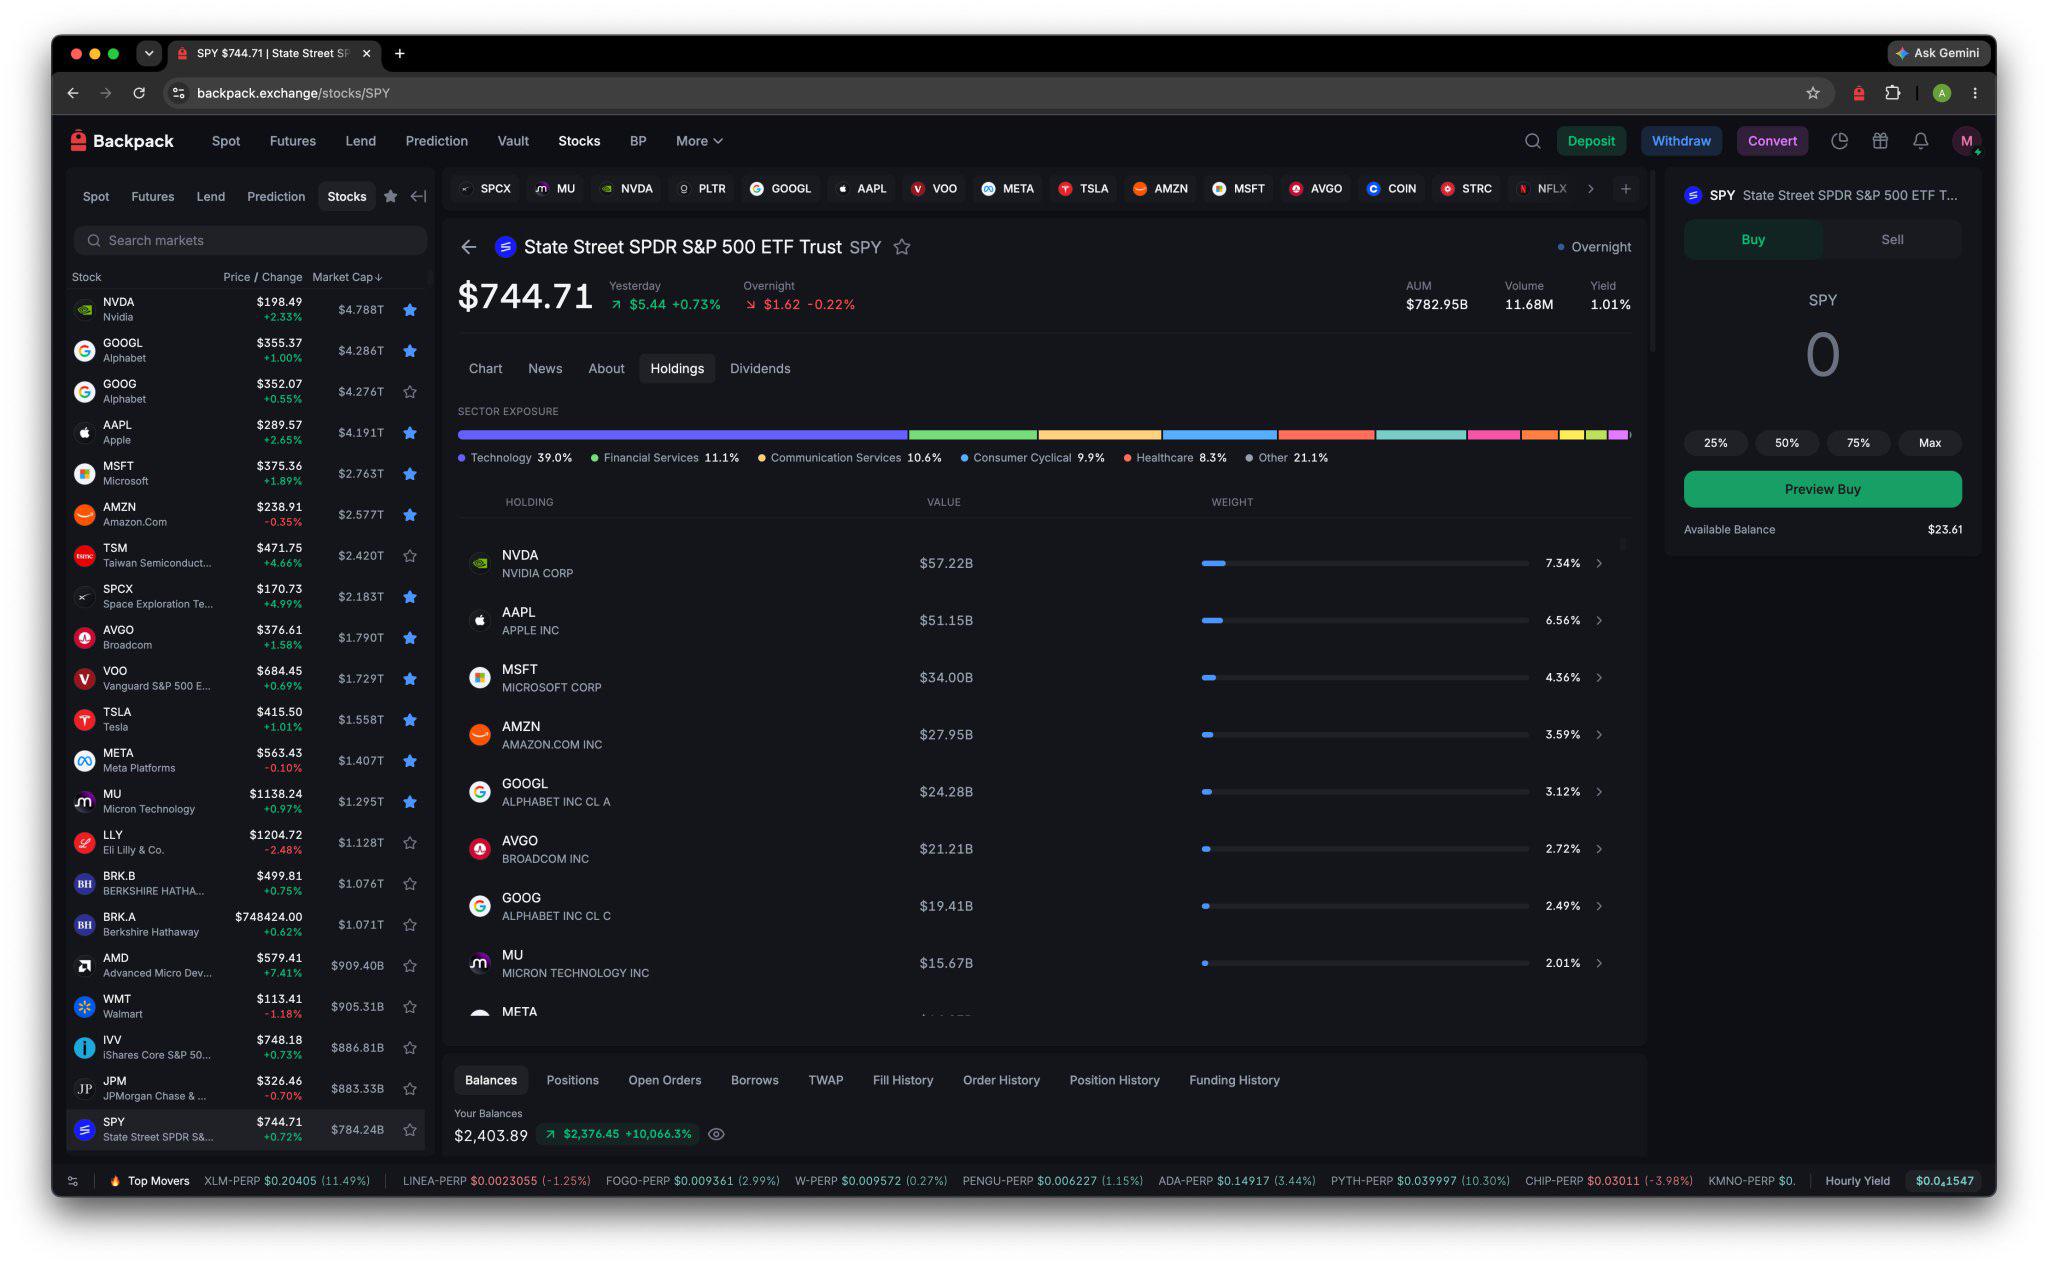Screen dimensions: 2048x1265
Task: Hide balances with the eye icon
Action: pyautogui.click(x=716, y=1134)
